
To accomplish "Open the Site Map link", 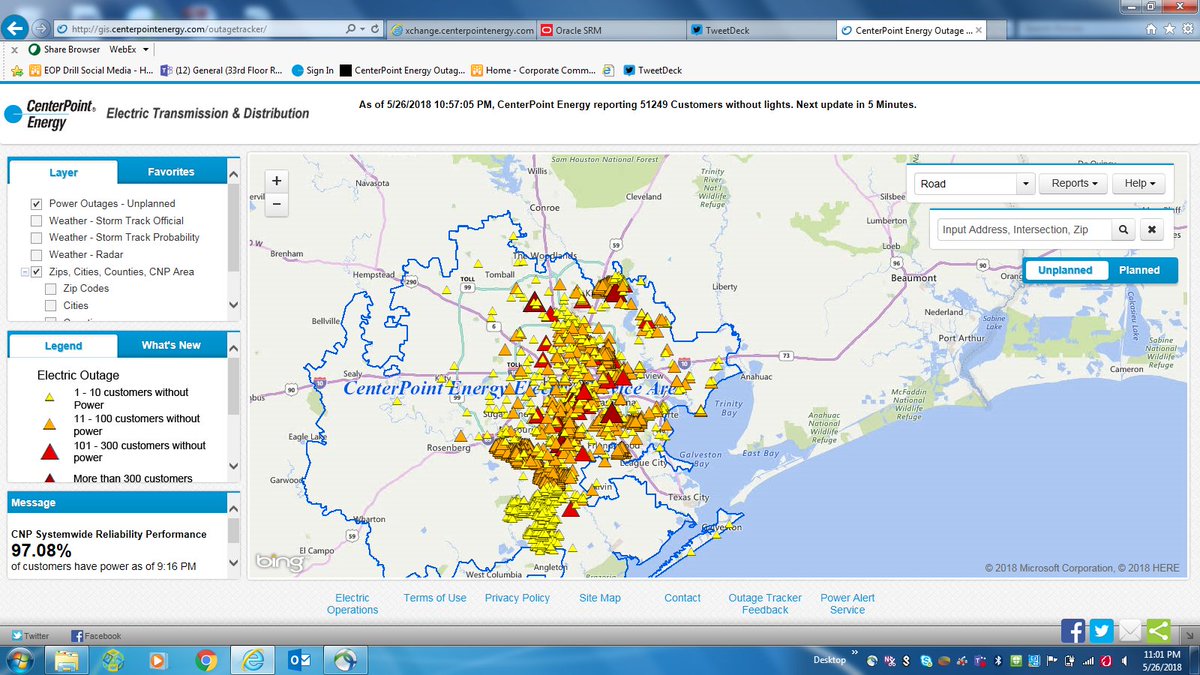I will tap(600, 598).
